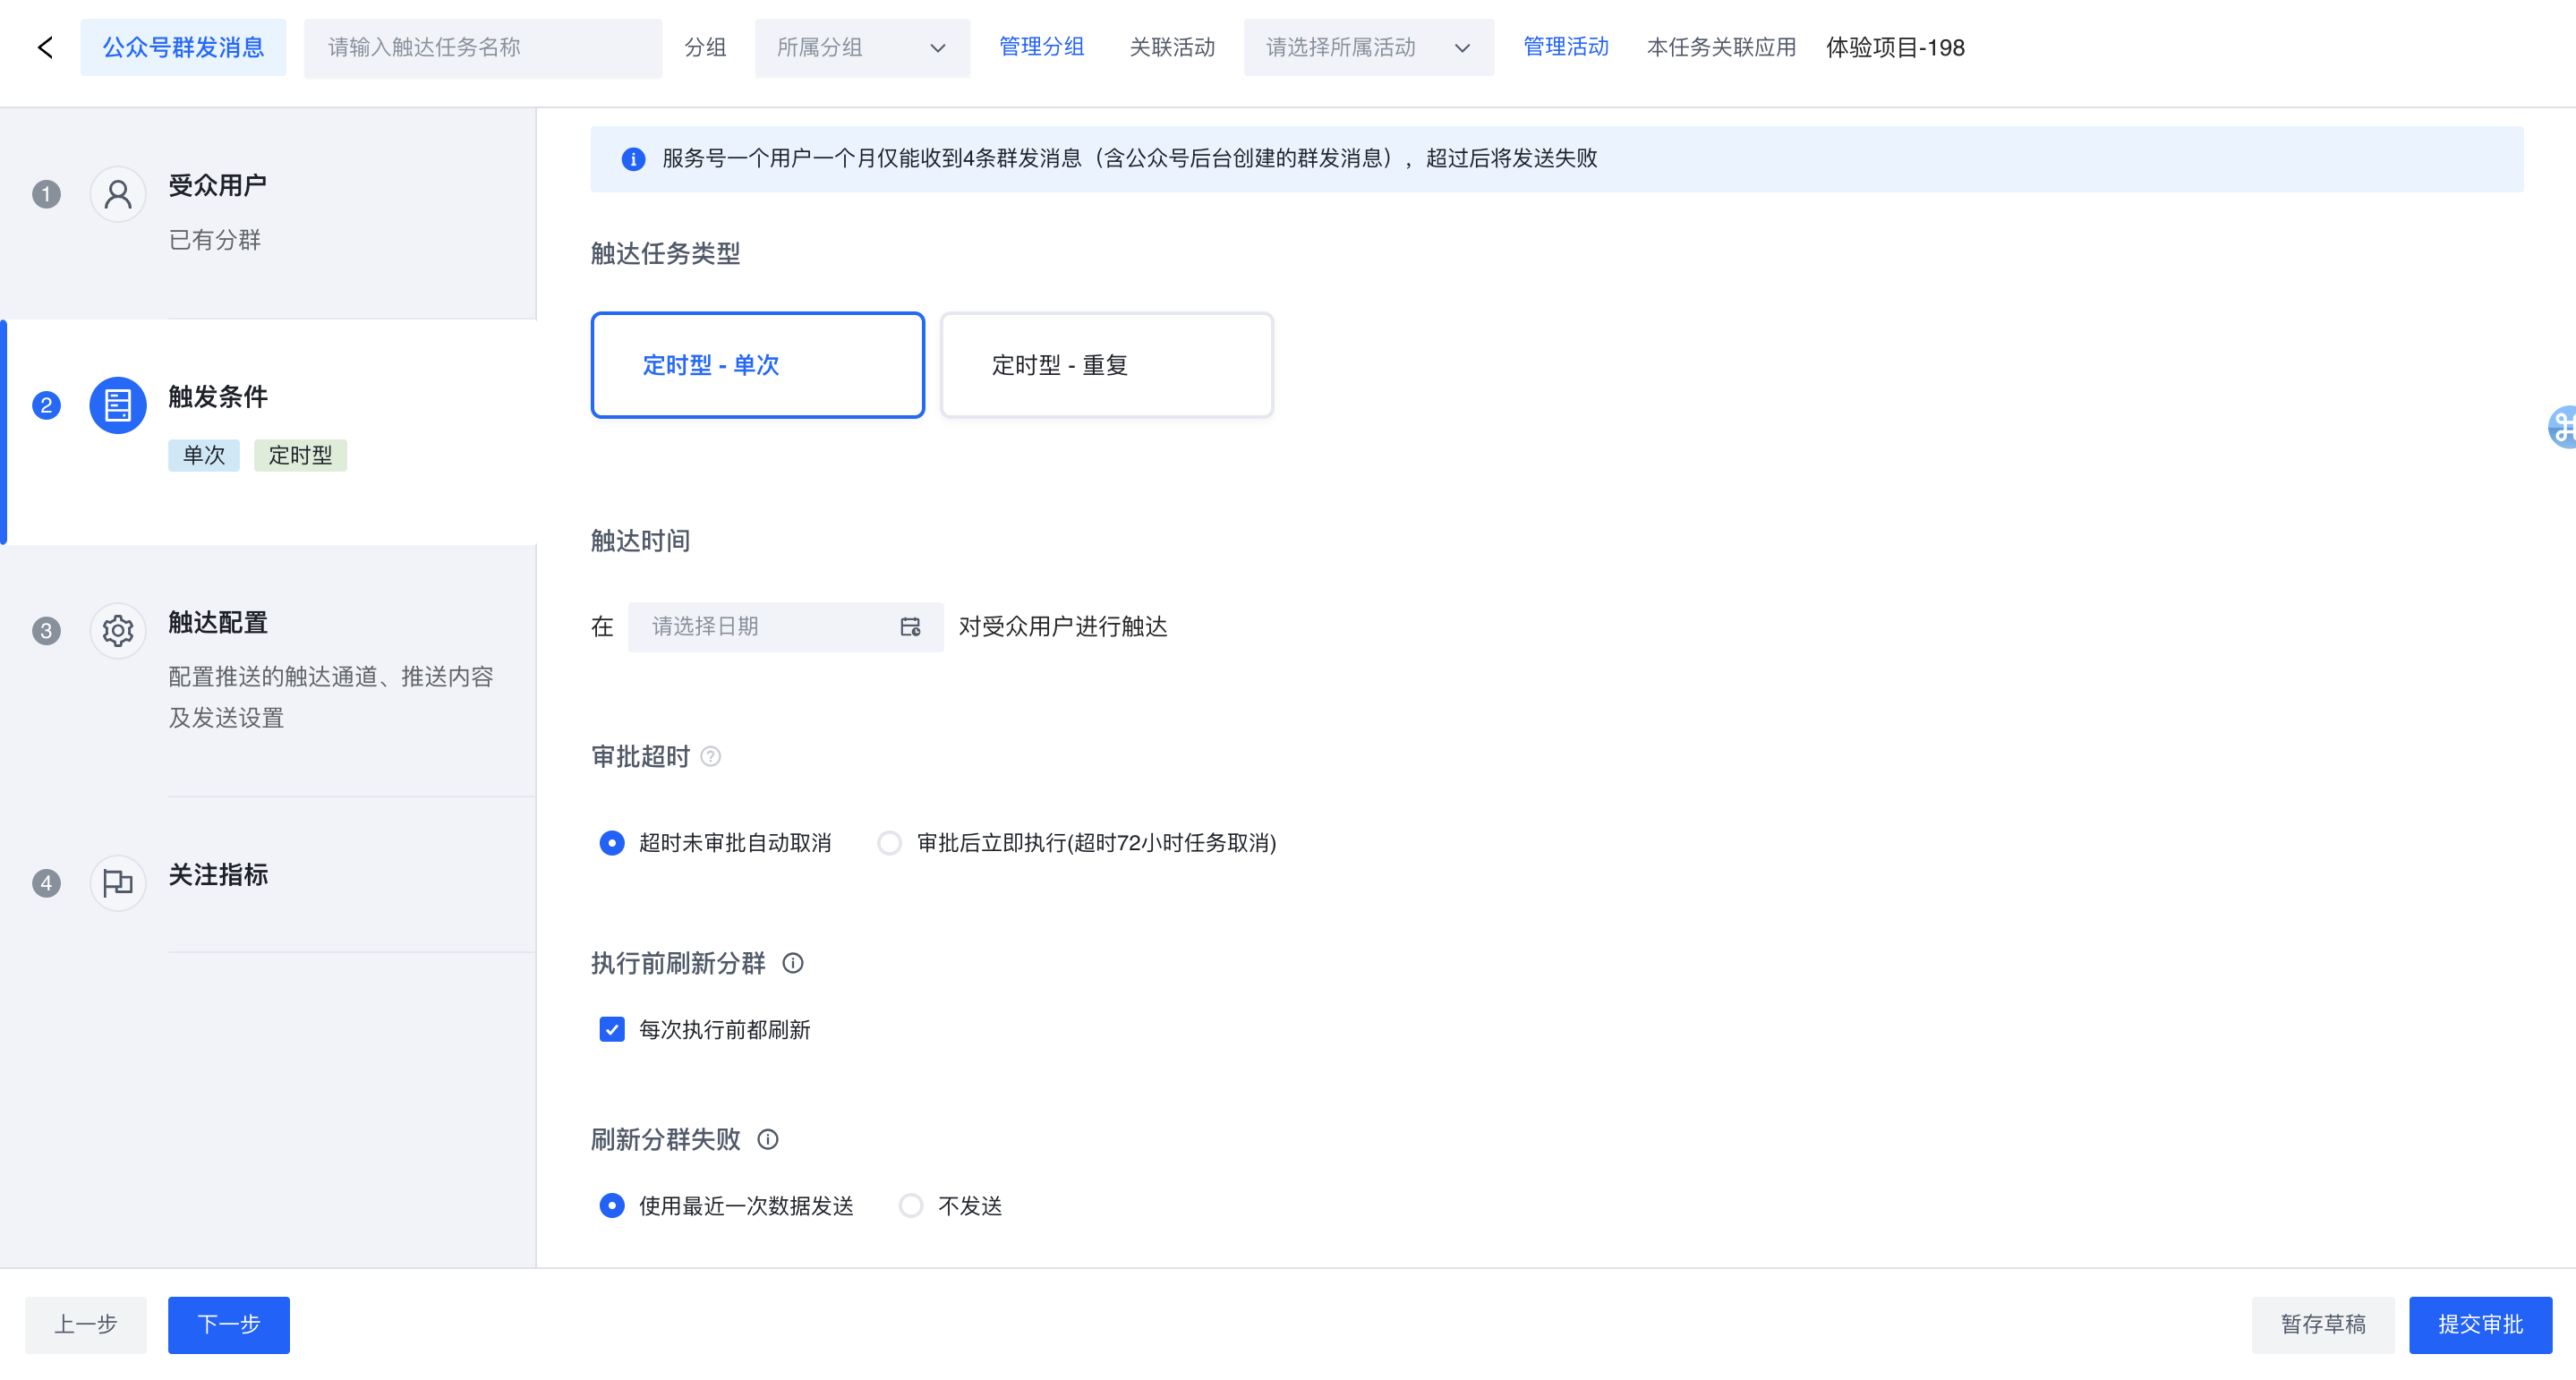
Task: Select the 定时型 - 重复 task type
Action: point(1106,365)
